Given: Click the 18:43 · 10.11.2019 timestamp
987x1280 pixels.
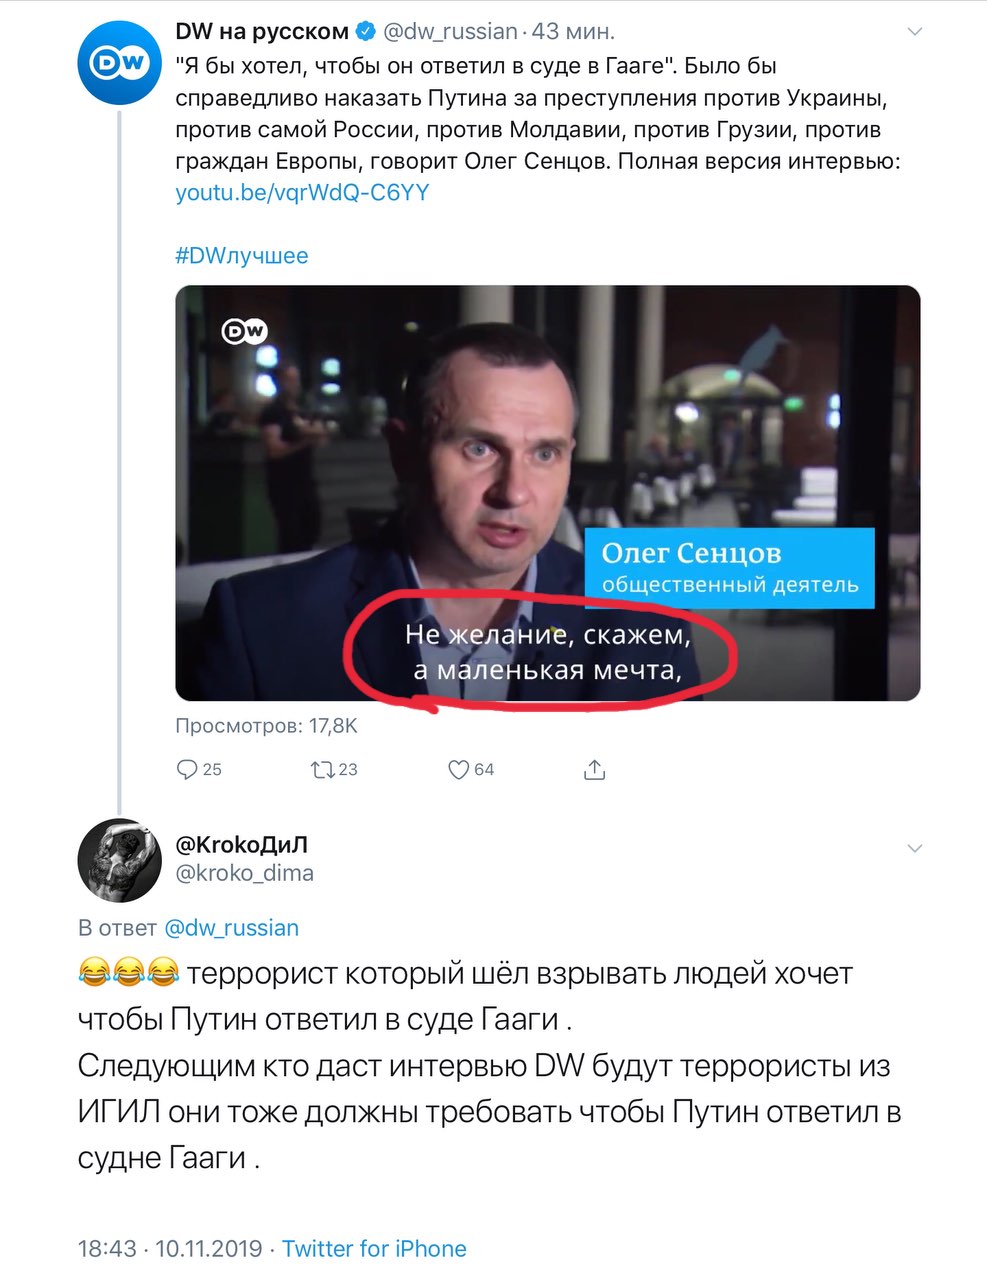Looking at the screenshot, I should point(170,1248).
